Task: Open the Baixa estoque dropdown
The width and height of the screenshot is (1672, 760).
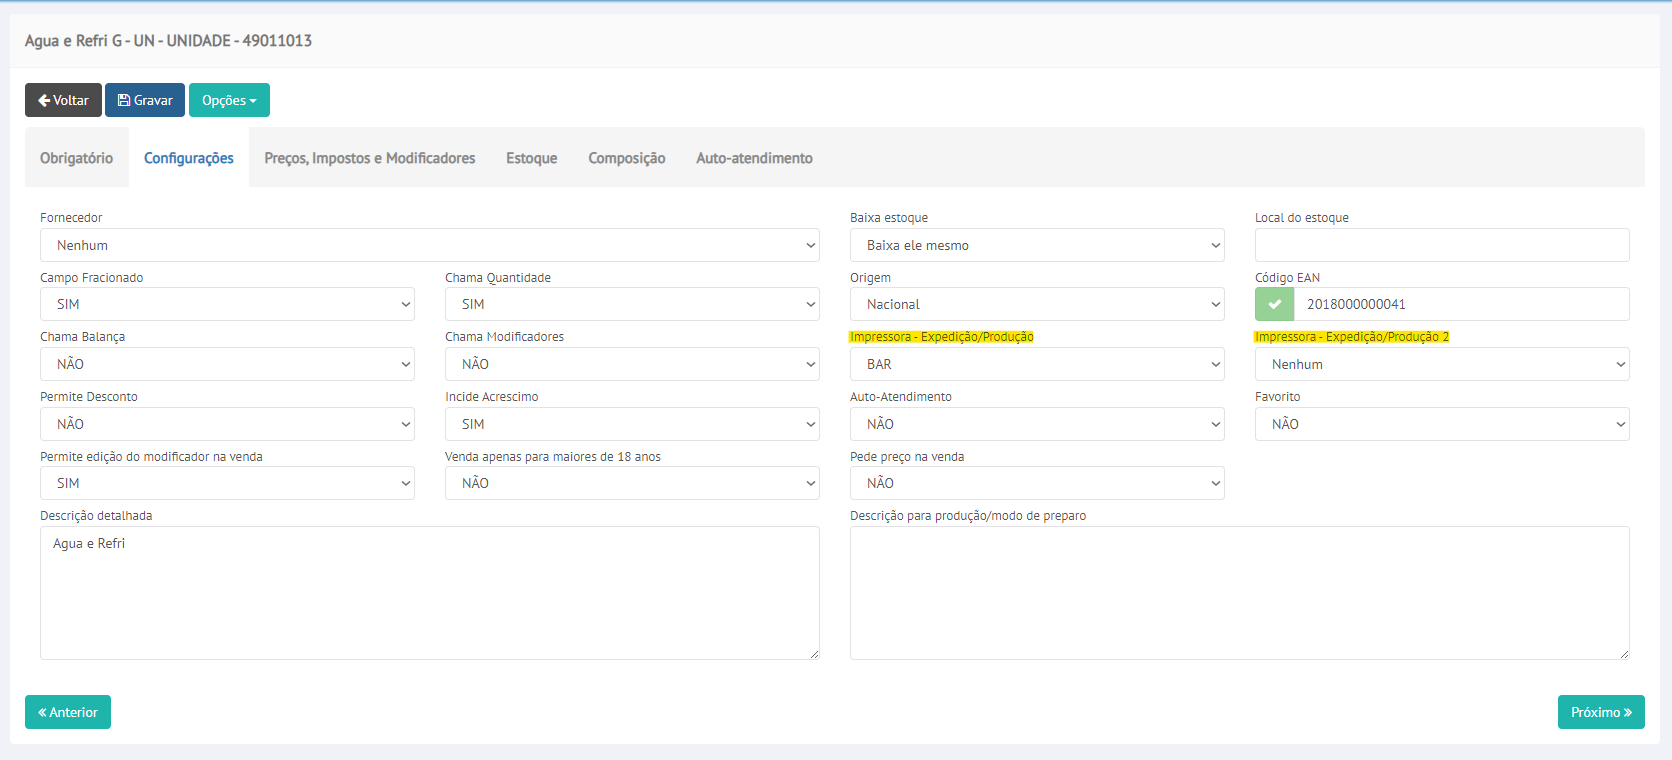Action: pos(1036,245)
